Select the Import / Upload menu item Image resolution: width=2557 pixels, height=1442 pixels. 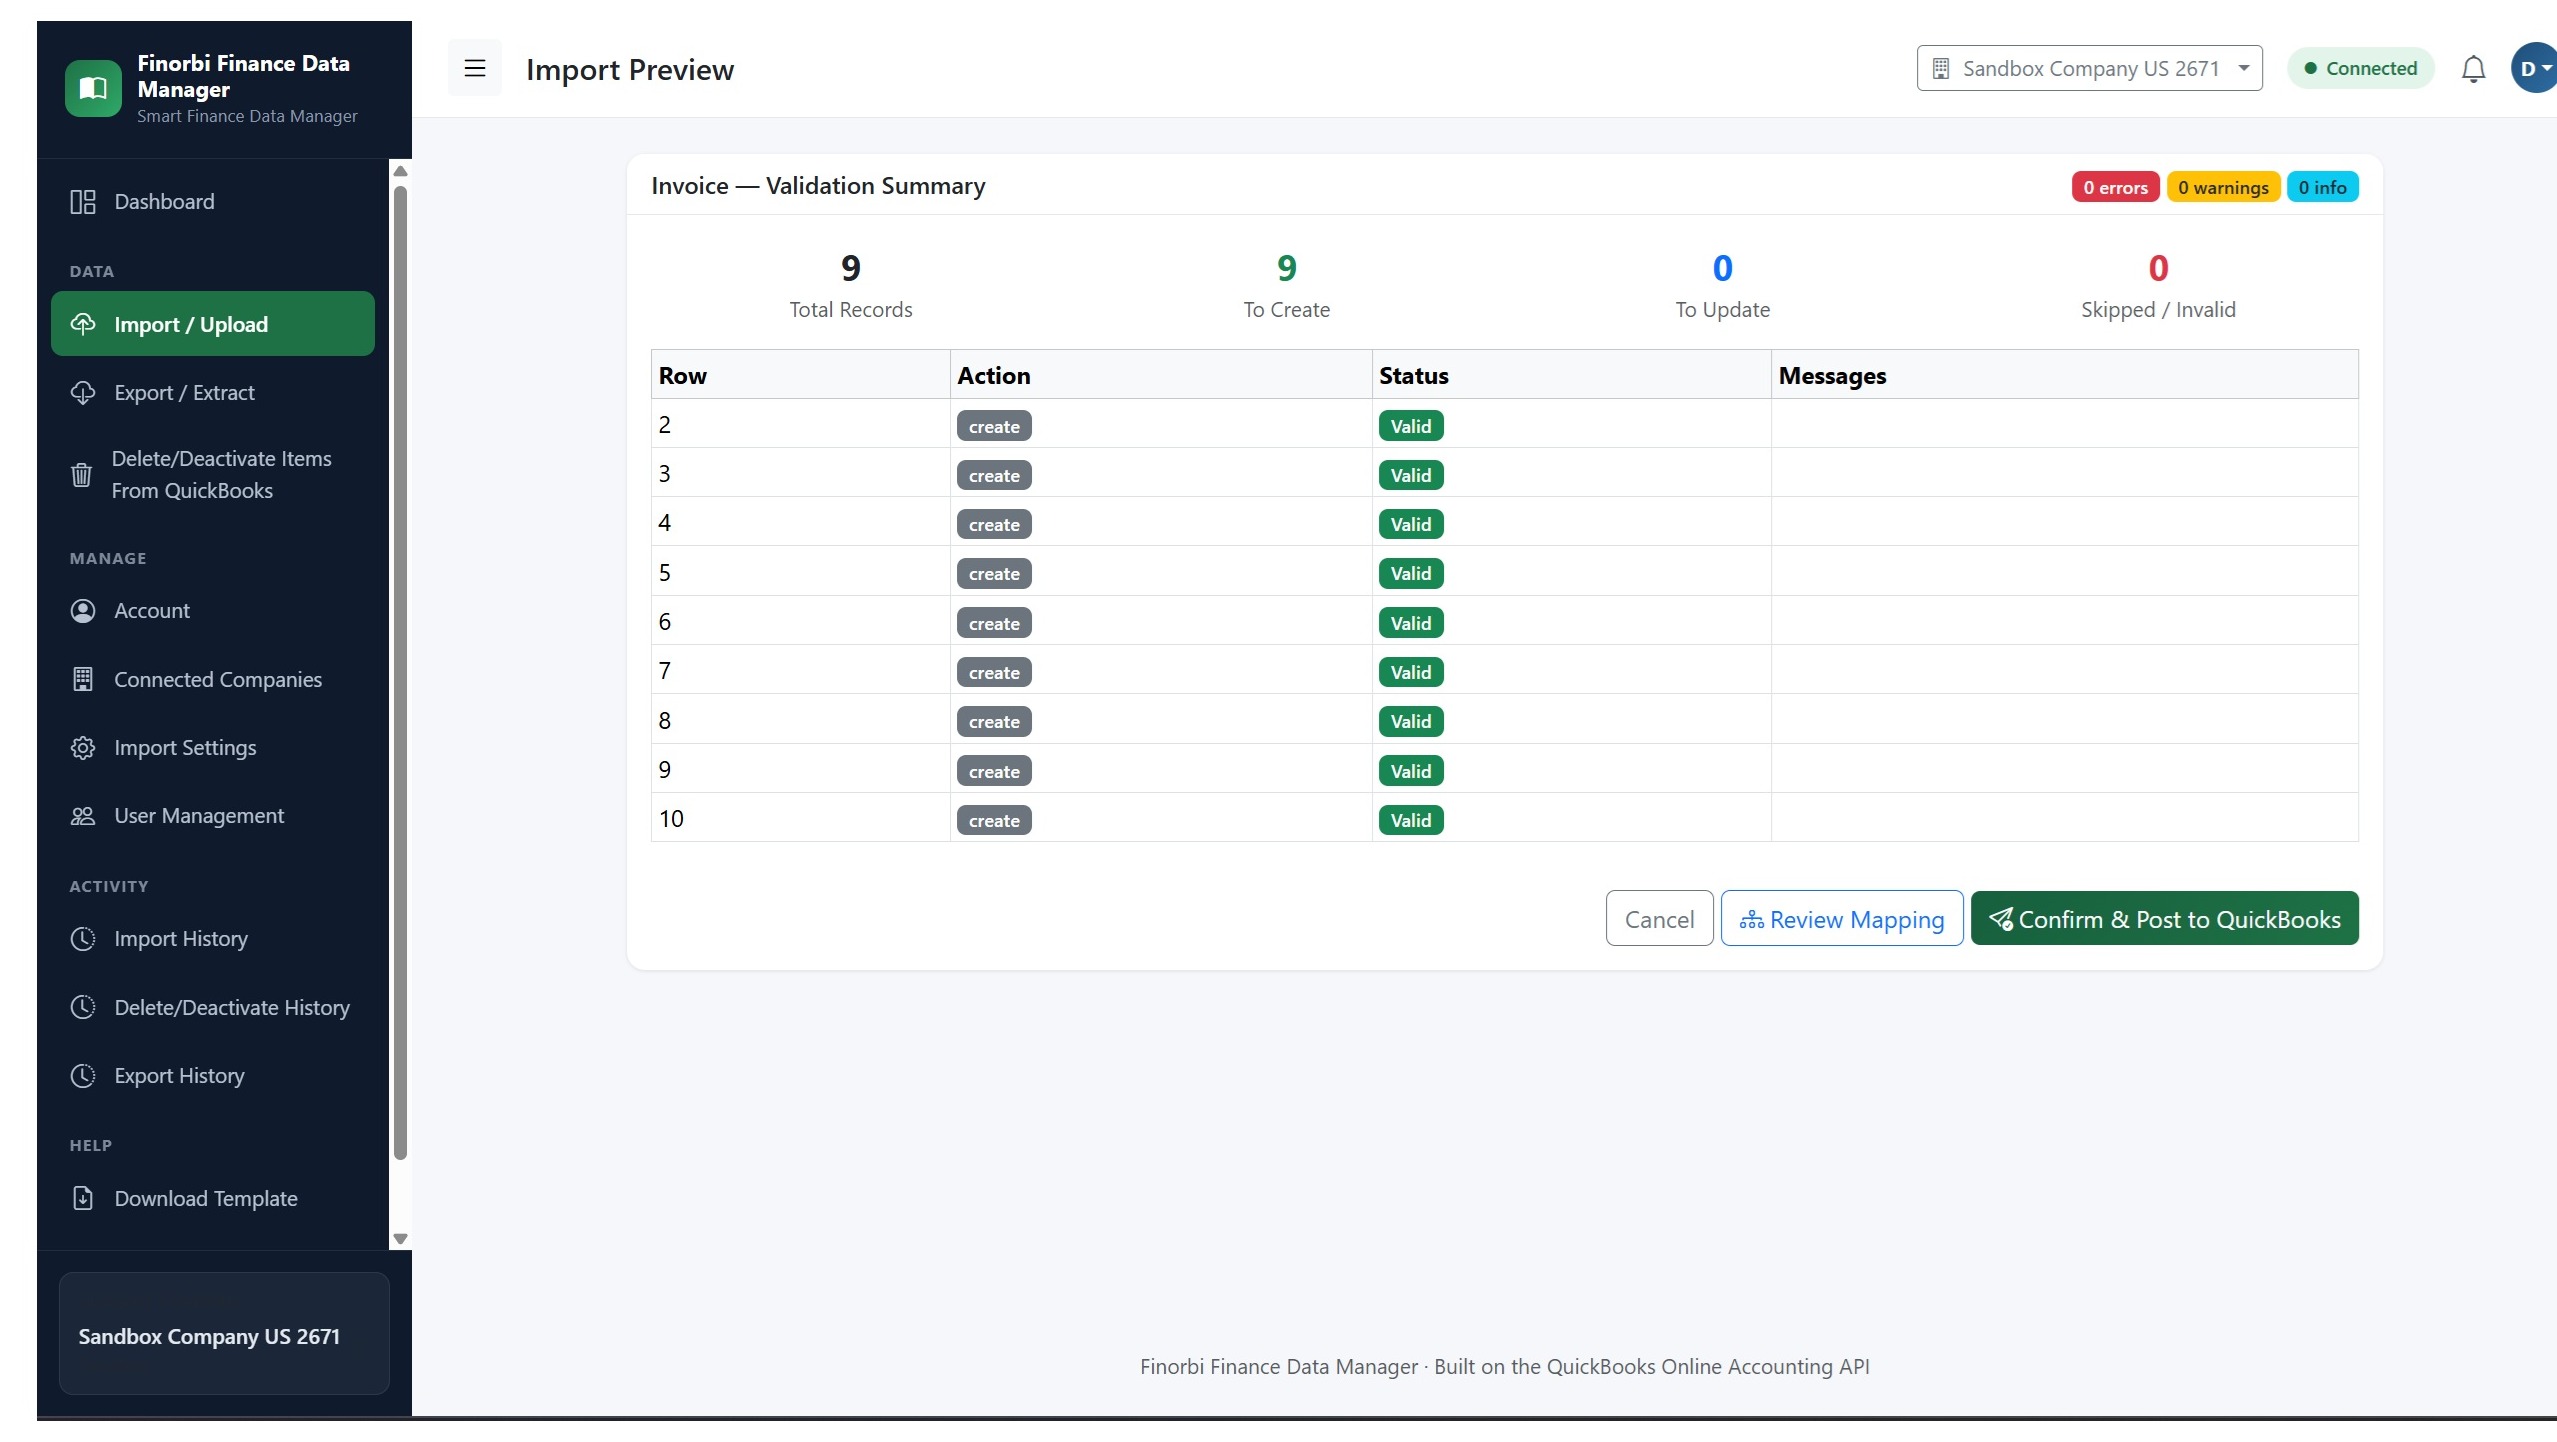pos(213,324)
